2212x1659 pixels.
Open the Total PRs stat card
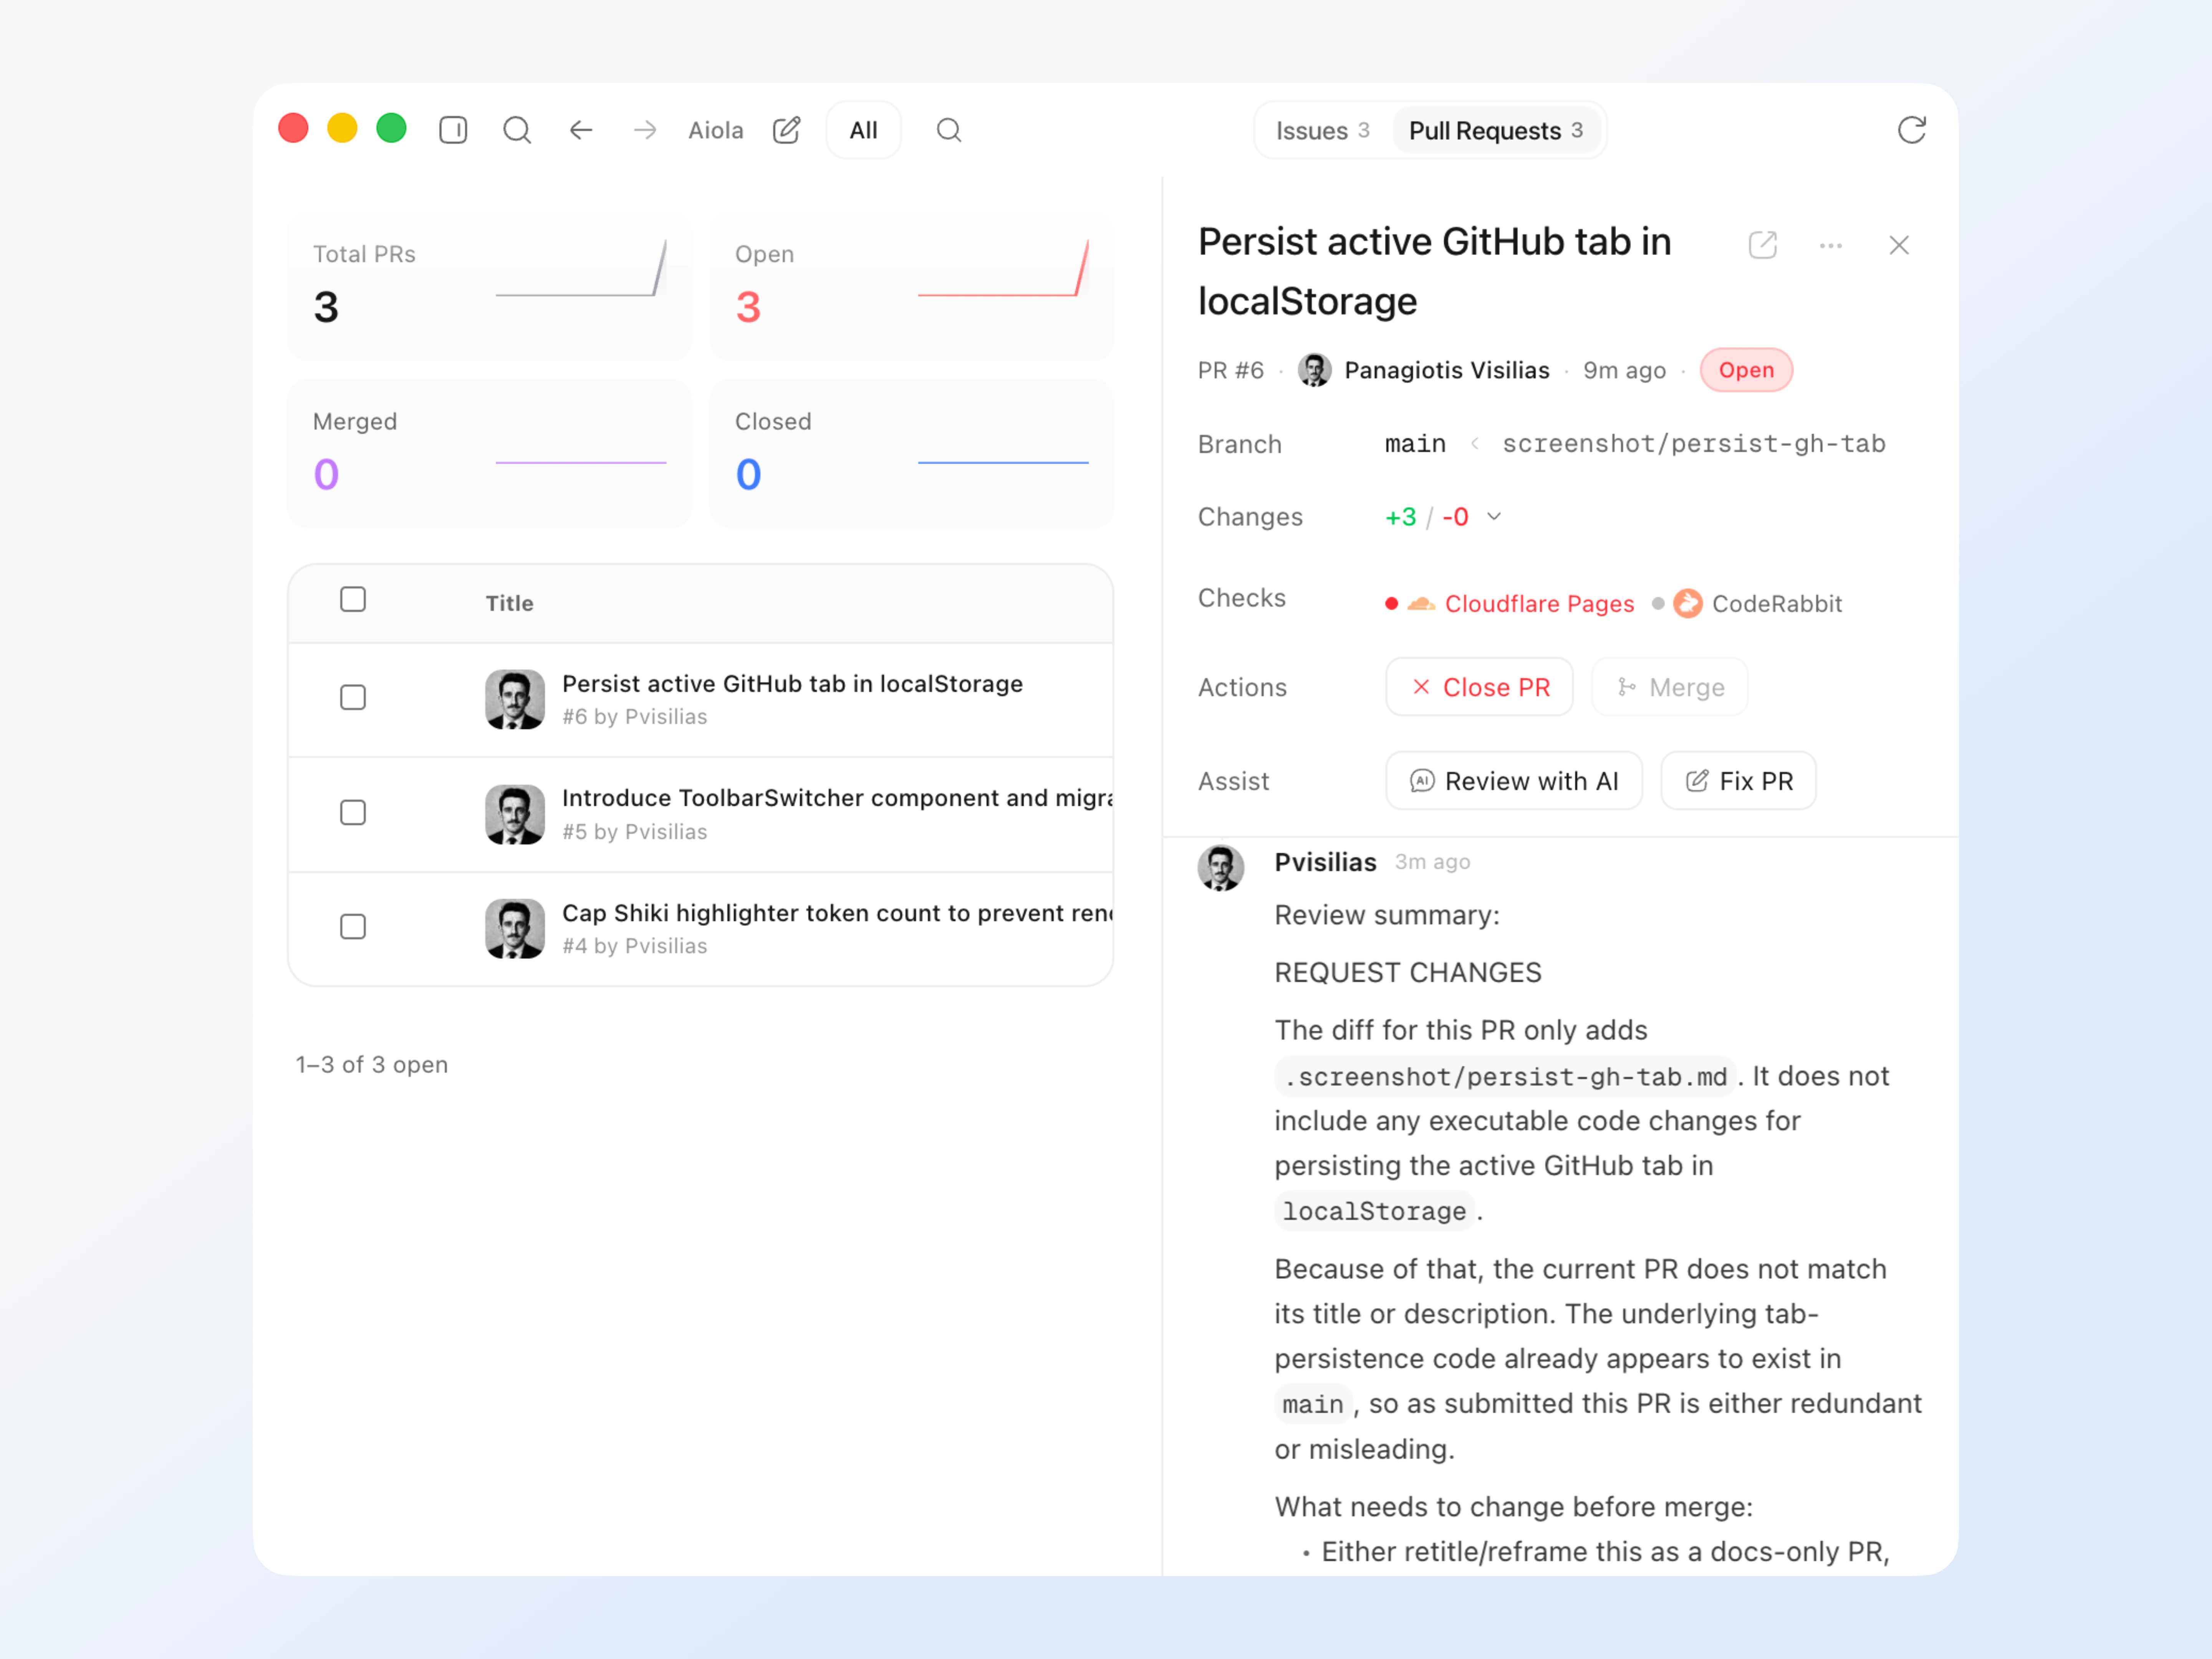(489, 286)
